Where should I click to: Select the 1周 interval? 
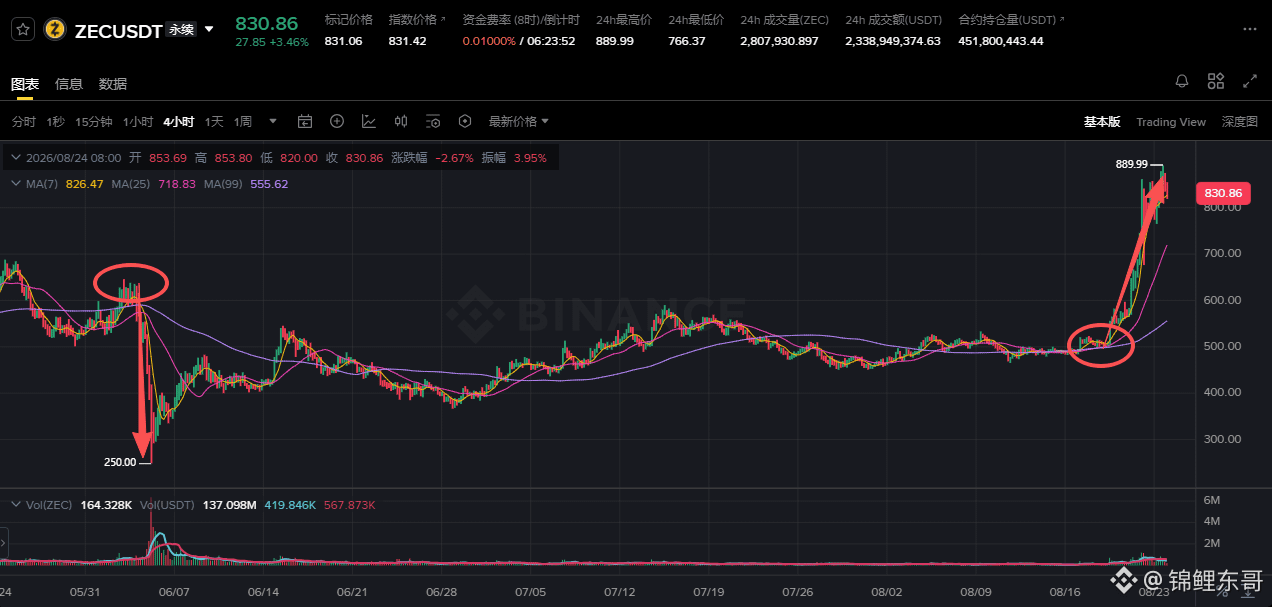coord(243,122)
